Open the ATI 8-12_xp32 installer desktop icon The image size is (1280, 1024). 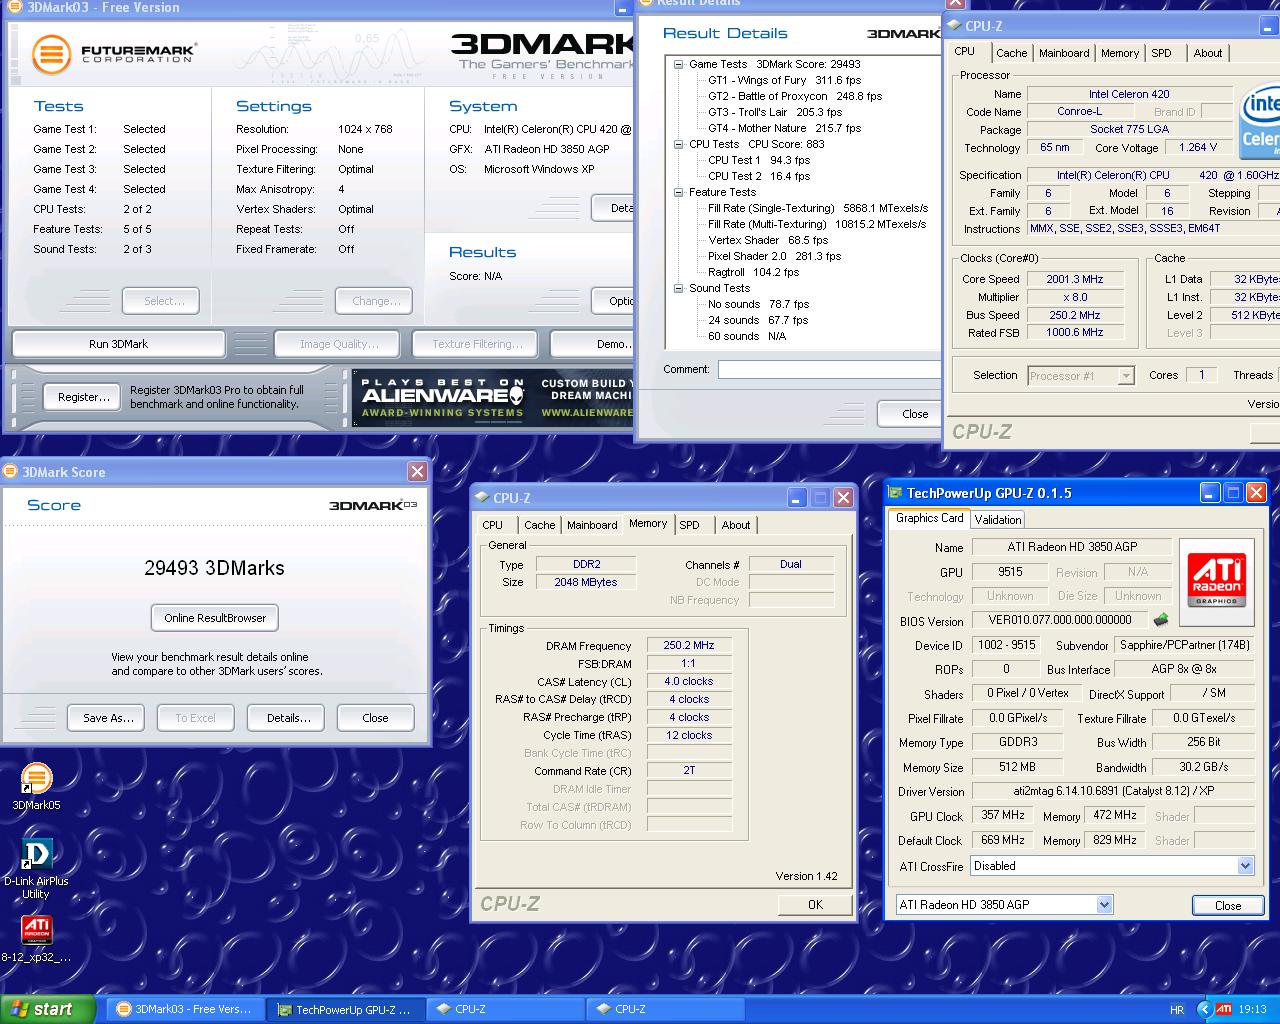pos(36,939)
